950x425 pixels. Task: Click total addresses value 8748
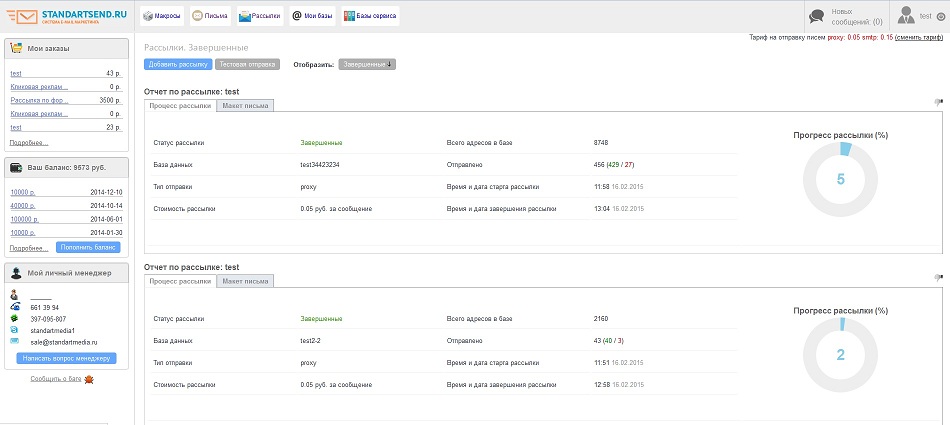[601, 142]
